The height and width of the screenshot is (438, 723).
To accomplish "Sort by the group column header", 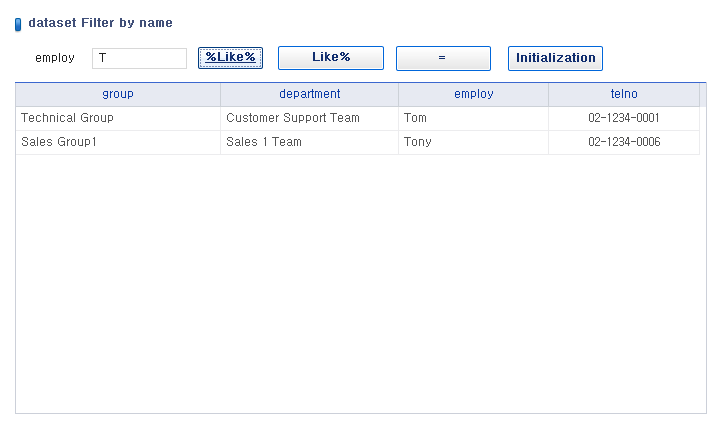I will (x=118, y=95).
